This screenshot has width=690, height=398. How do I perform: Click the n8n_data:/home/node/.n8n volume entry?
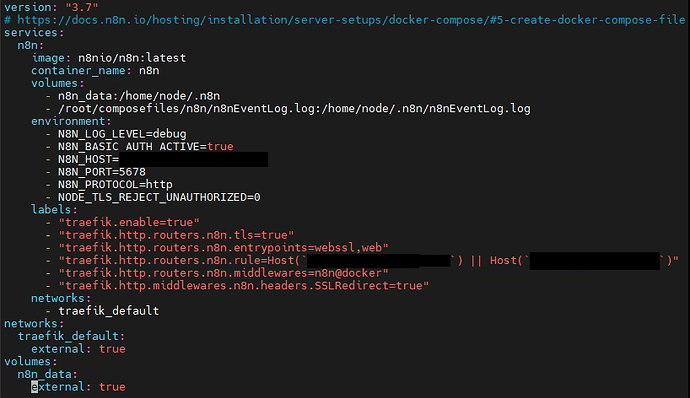click(x=139, y=96)
